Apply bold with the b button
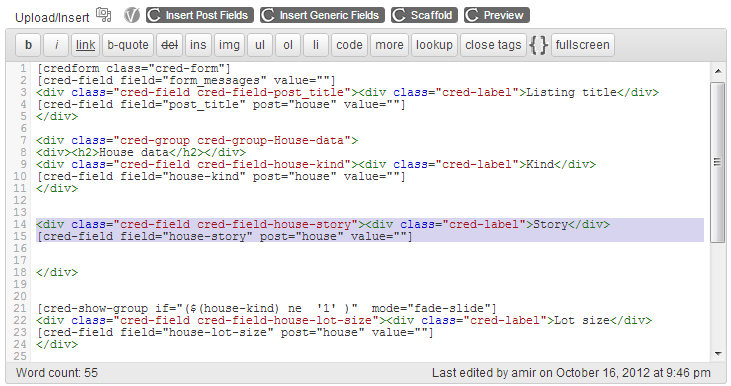731x386 pixels. (28, 45)
